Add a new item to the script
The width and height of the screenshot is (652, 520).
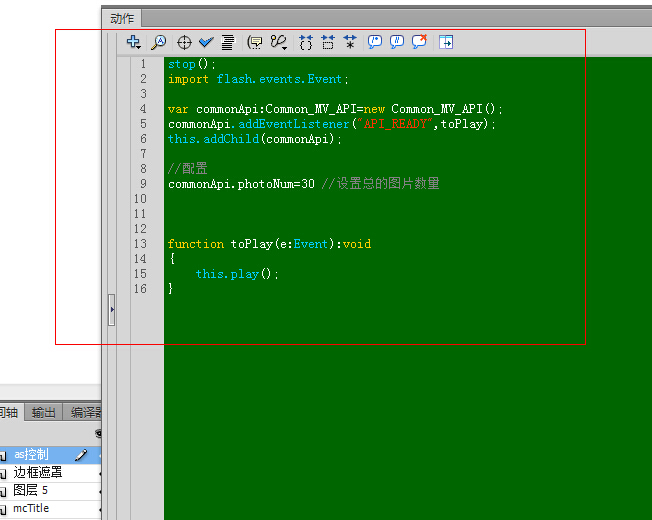133,42
